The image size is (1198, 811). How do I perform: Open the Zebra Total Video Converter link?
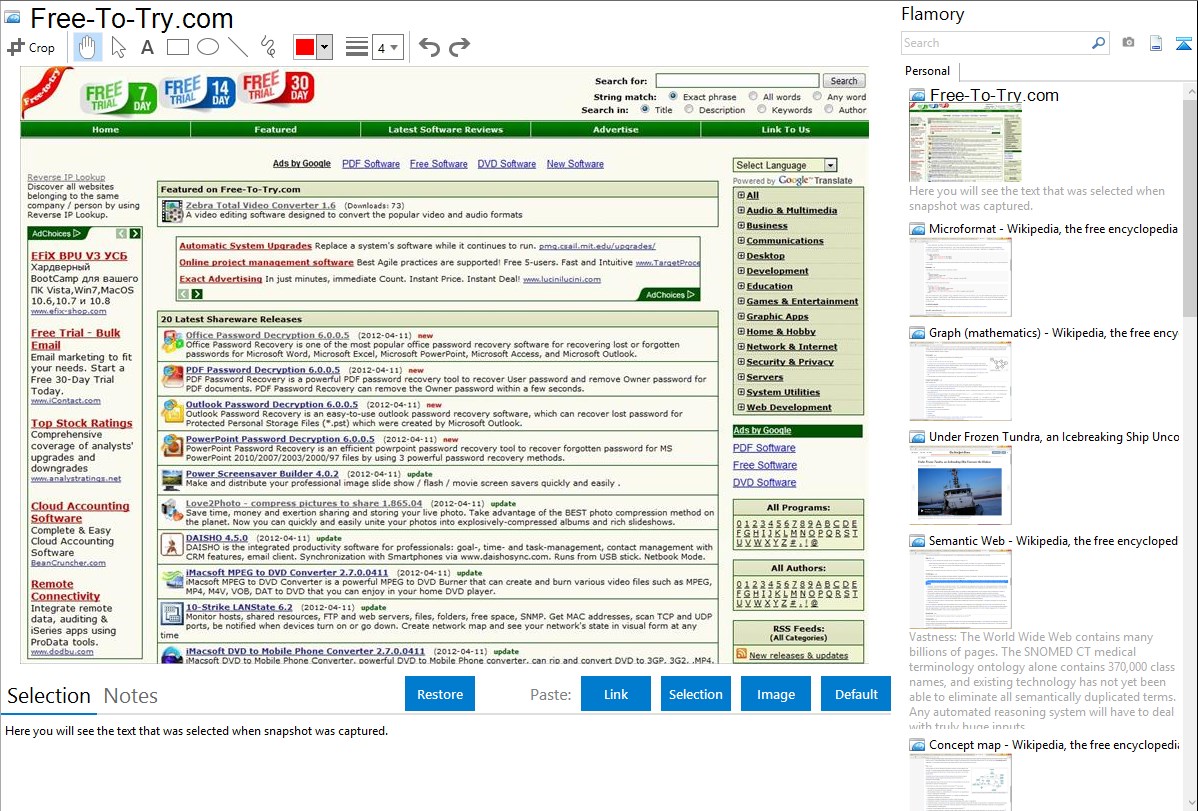pos(261,205)
